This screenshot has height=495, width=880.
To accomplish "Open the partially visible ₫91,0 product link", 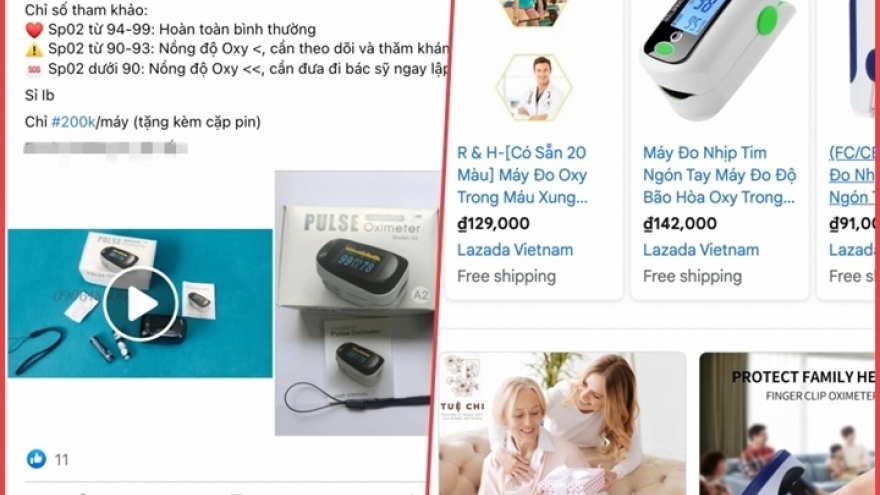I will pyautogui.click(x=851, y=175).
